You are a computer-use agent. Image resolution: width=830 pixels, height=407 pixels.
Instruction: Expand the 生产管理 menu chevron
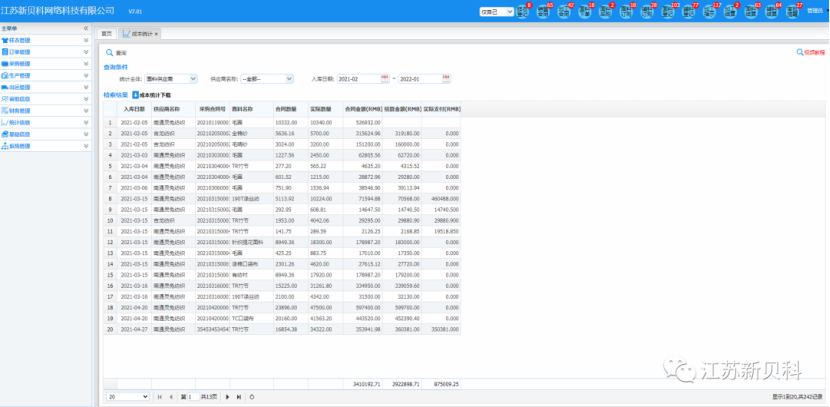[86, 75]
